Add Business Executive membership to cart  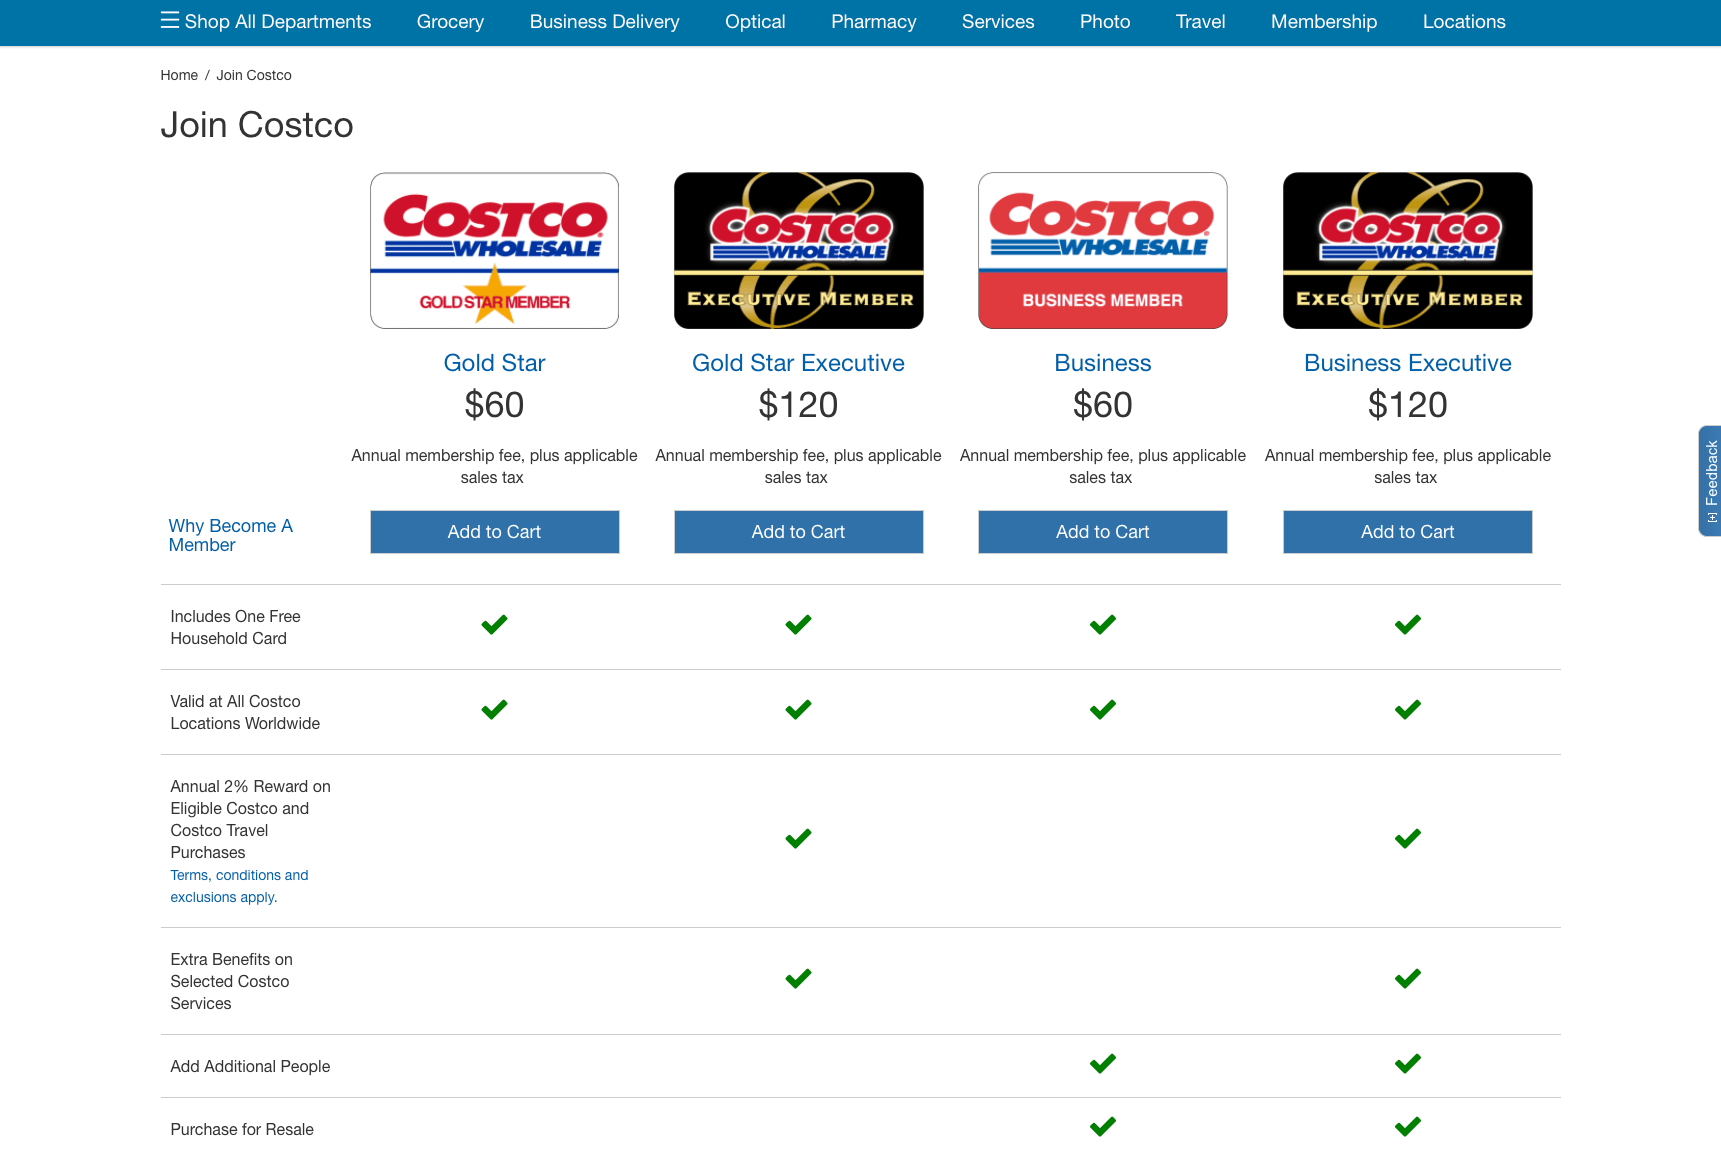tap(1407, 532)
